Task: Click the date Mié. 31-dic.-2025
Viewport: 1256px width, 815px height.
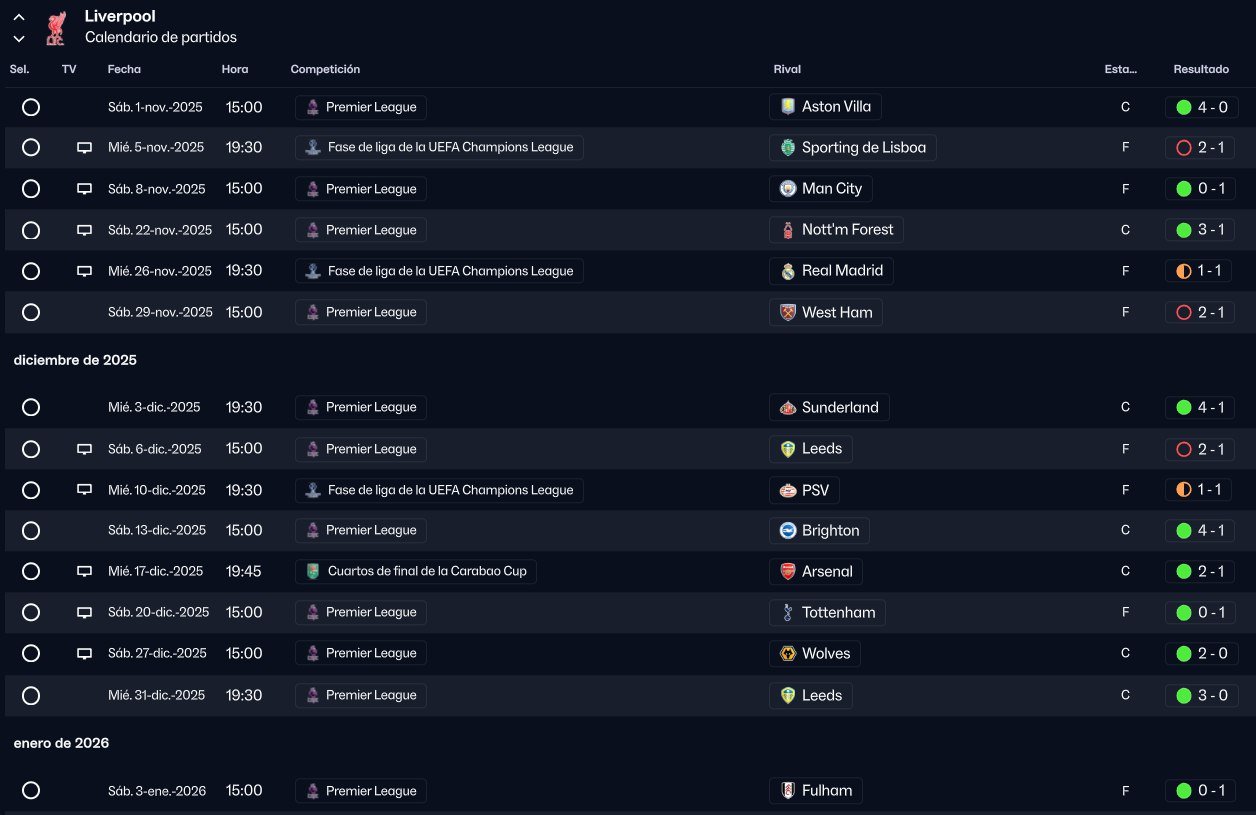Action: [x=157, y=695]
